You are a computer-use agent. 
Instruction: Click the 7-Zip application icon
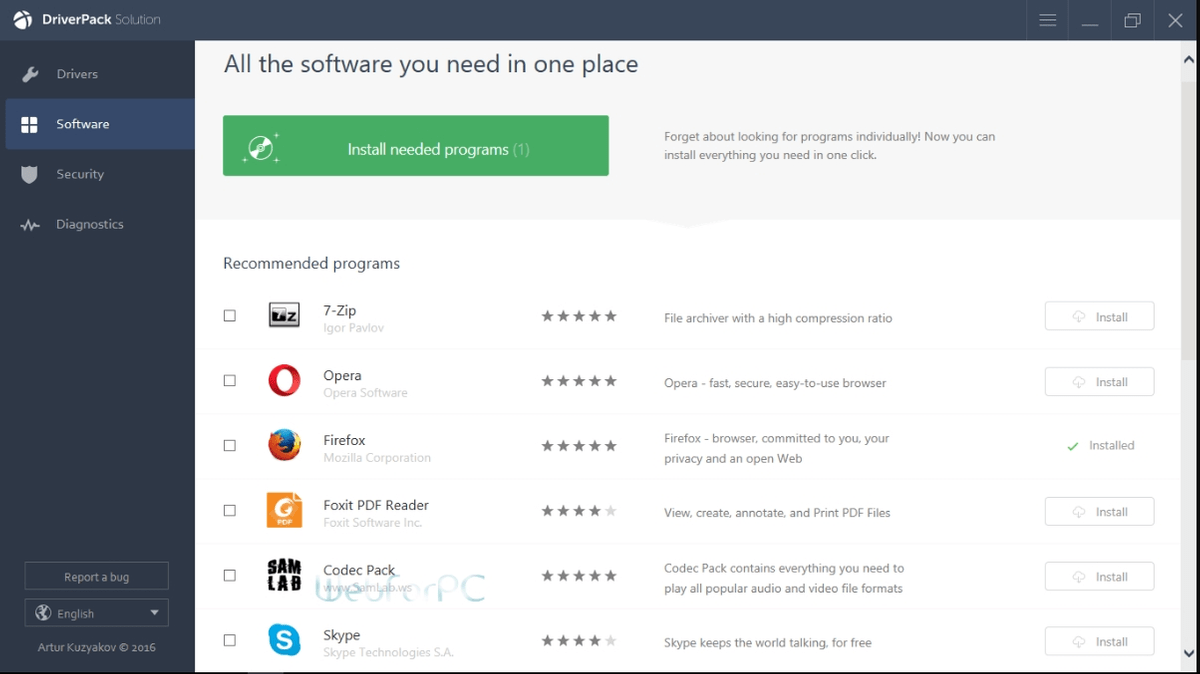click(284, 315)
